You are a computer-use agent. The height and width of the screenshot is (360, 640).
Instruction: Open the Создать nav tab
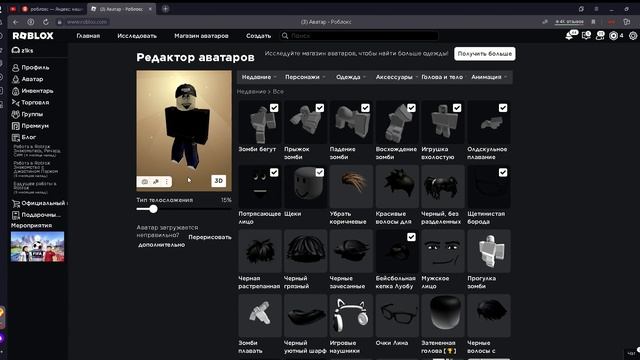pos(258,36)
